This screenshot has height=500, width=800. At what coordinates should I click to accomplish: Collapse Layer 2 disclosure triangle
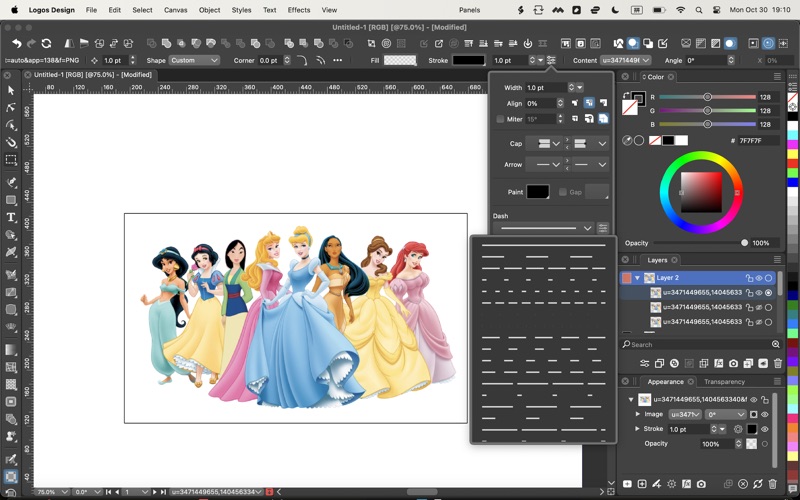637,278
